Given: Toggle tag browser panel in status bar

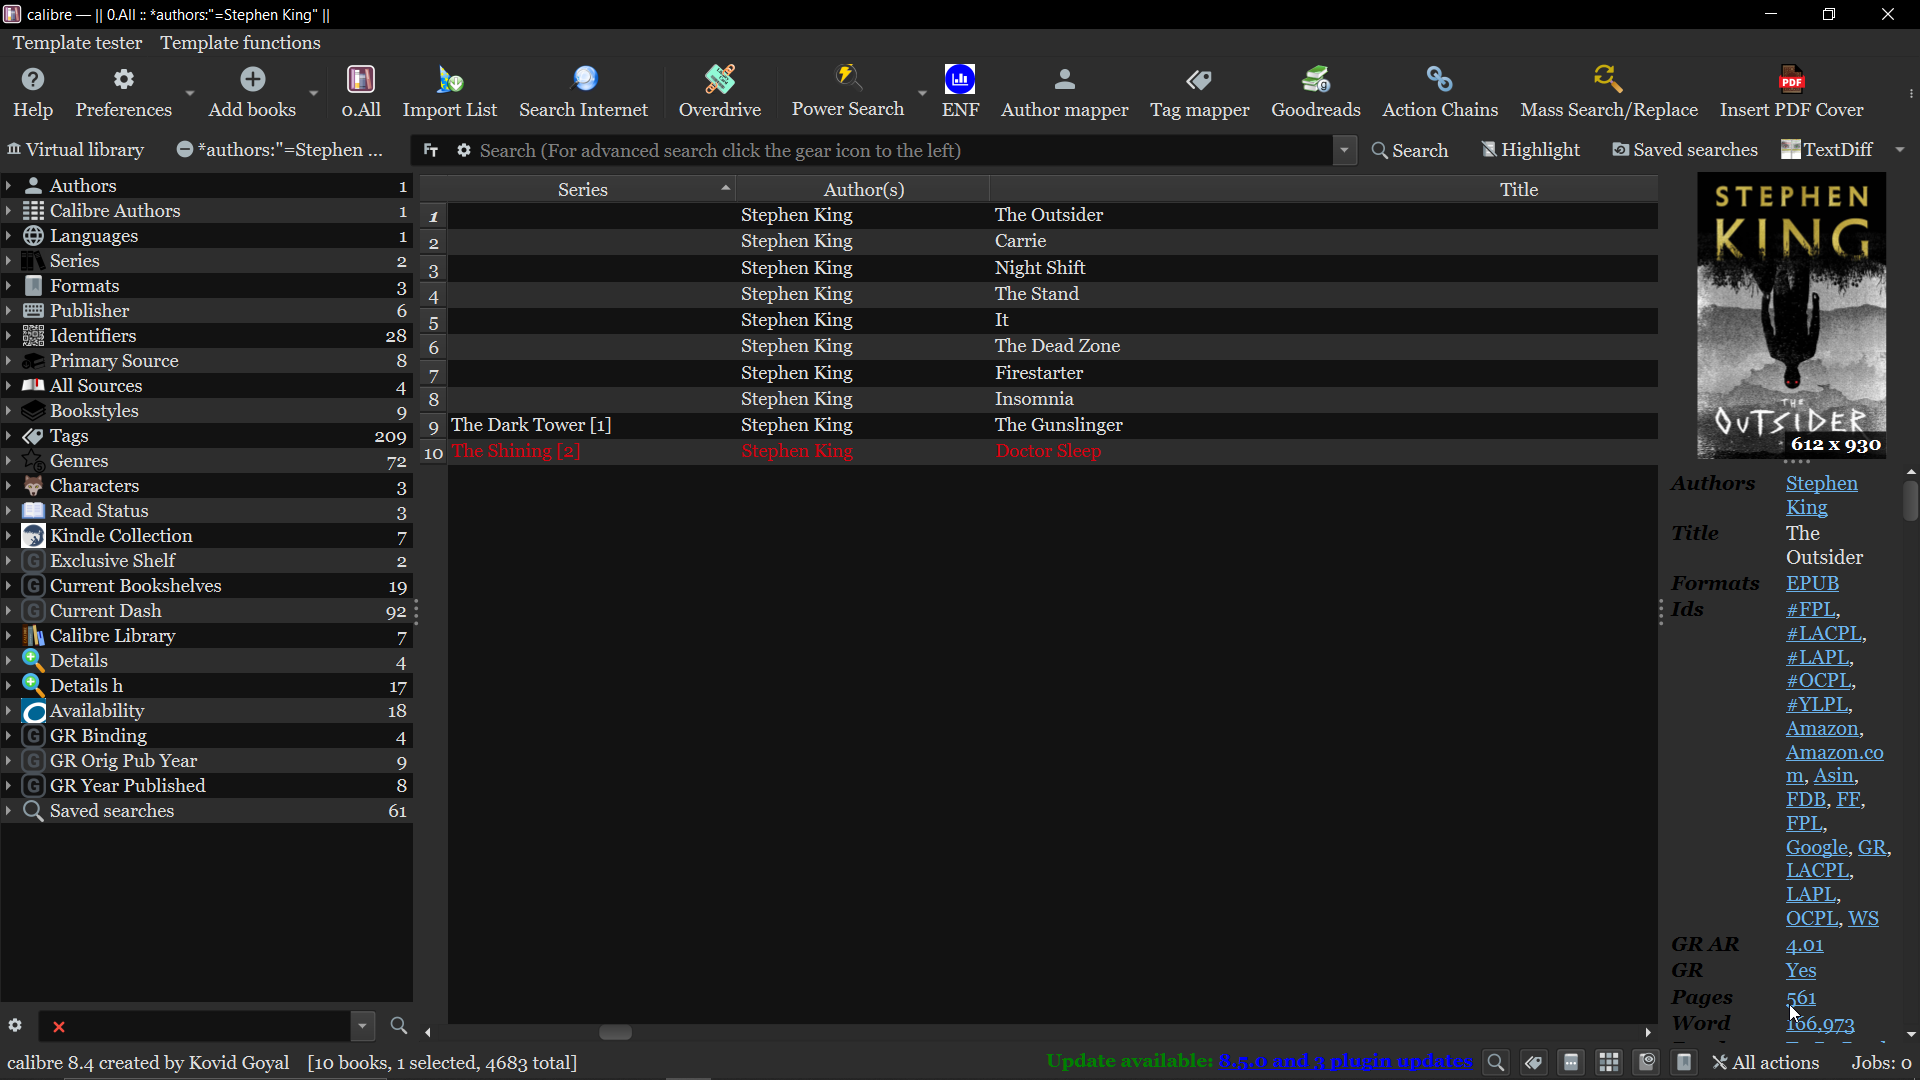Looking at the screenshot, I should coord(1533,1063).
